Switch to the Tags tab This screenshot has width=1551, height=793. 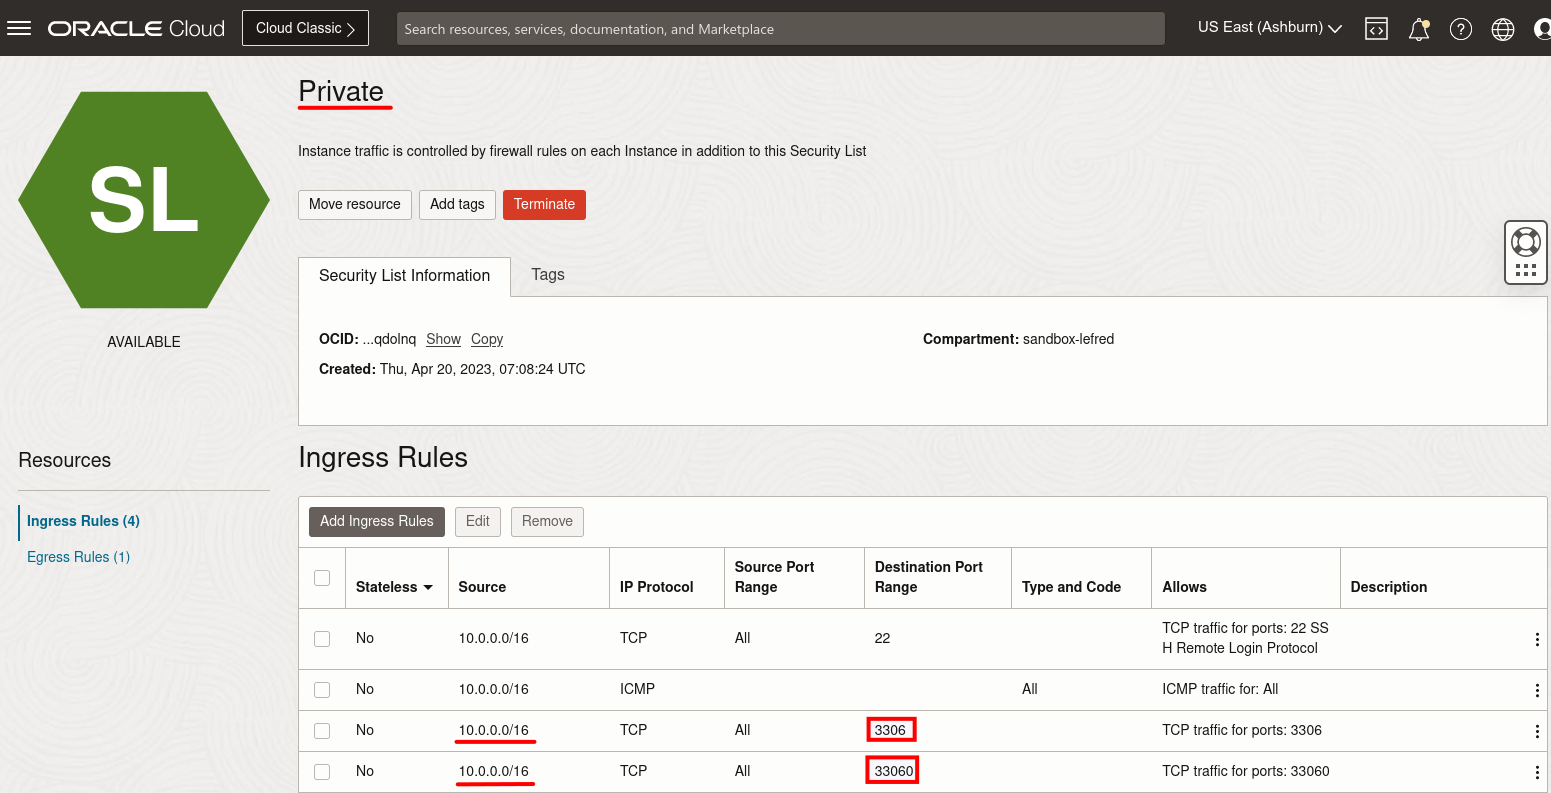548,275
